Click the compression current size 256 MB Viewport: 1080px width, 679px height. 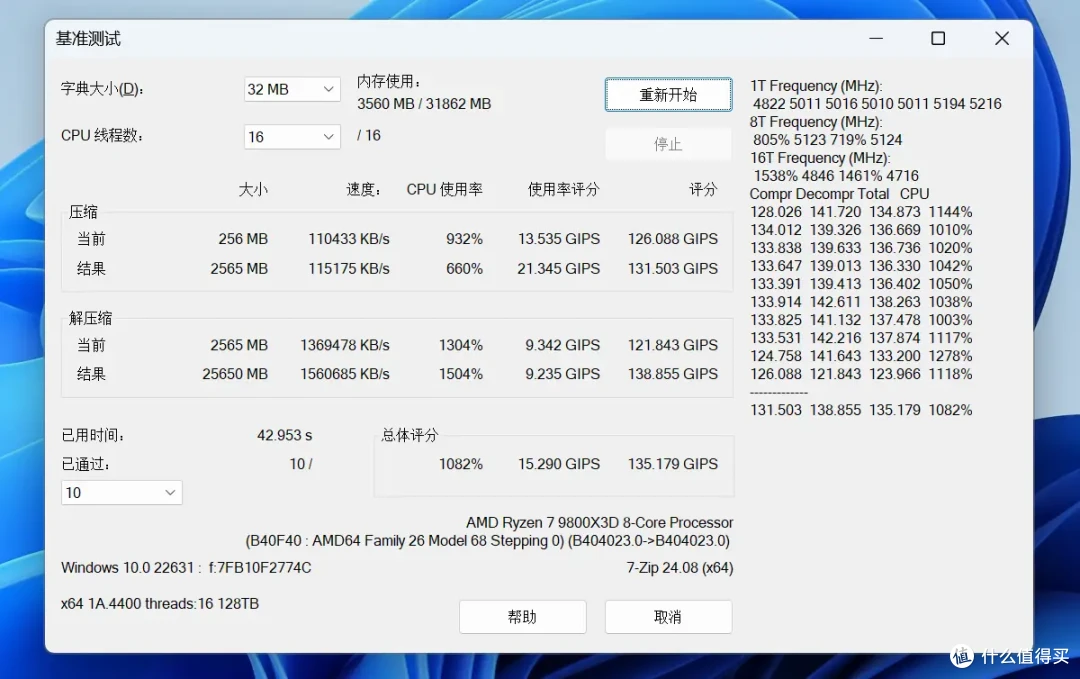[x=243, y=239]
